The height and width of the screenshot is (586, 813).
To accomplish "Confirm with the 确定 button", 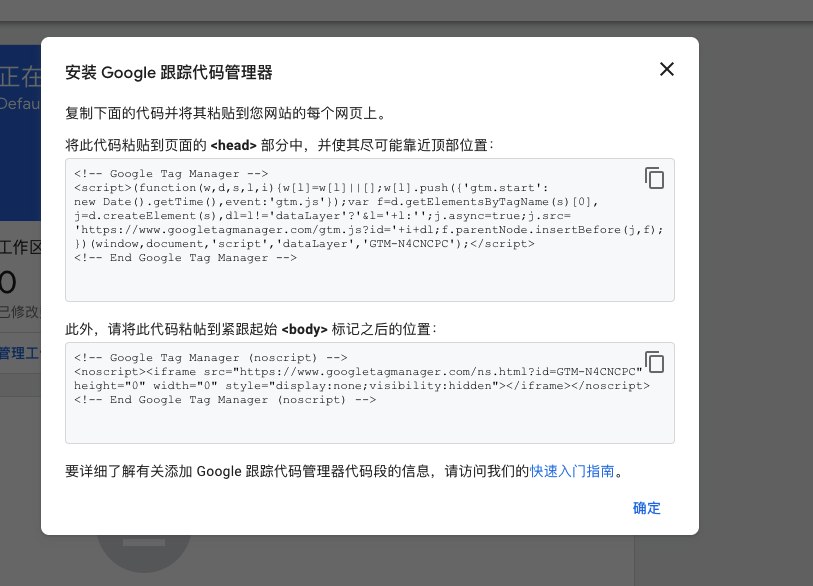I will tap(647, 508).
